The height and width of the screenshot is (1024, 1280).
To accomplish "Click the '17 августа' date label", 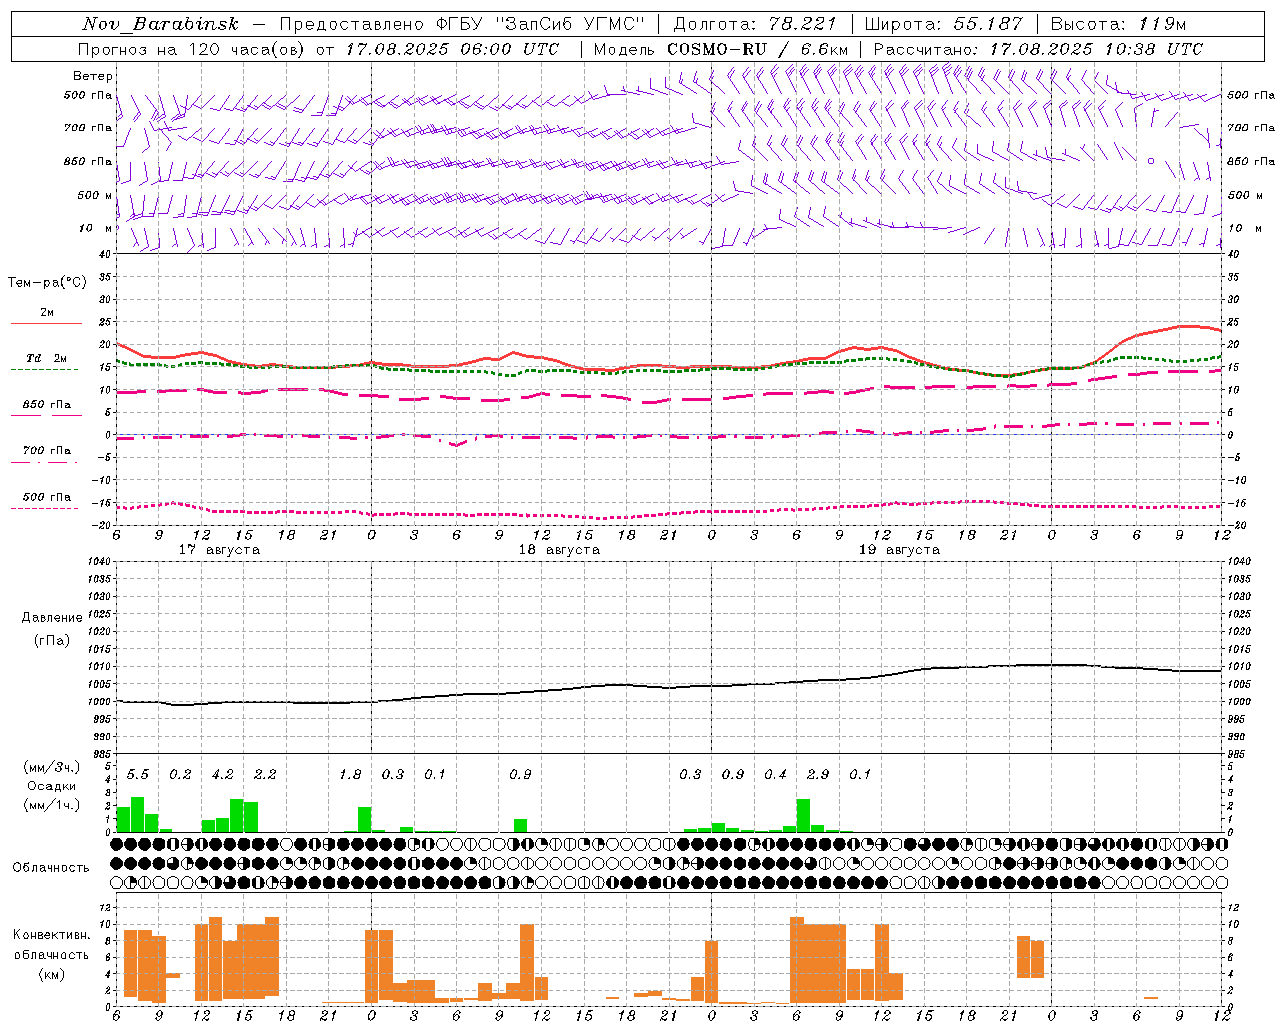I will [x=219, y=550].
